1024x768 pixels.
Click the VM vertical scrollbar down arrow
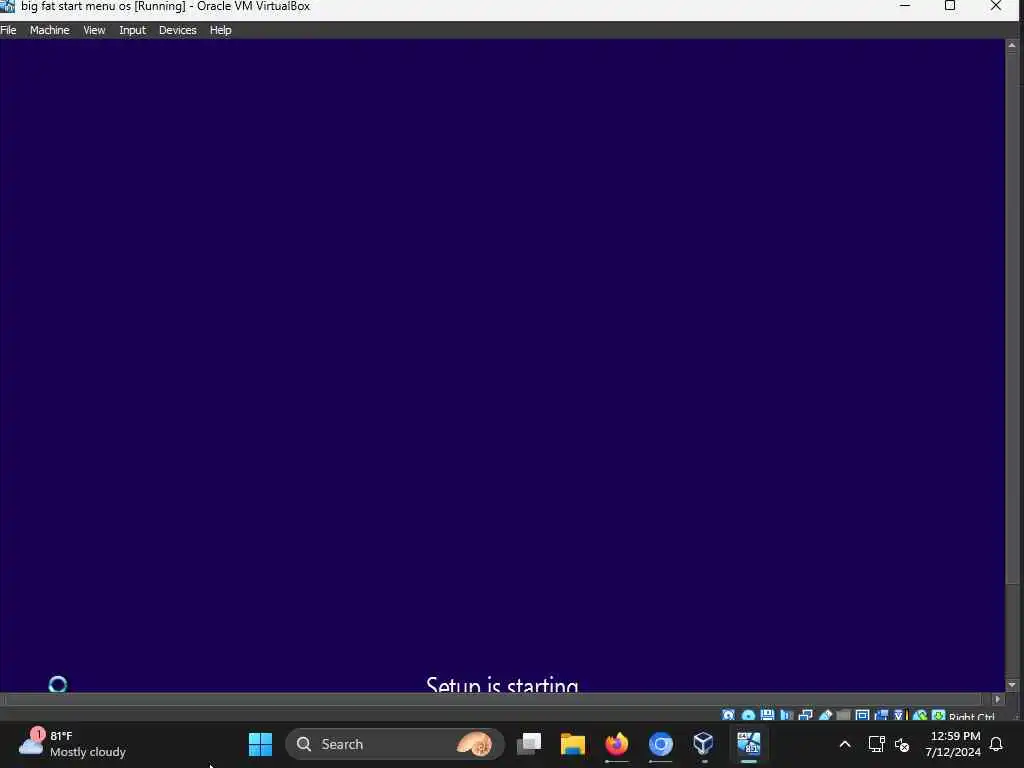(x=1012, y=685)
